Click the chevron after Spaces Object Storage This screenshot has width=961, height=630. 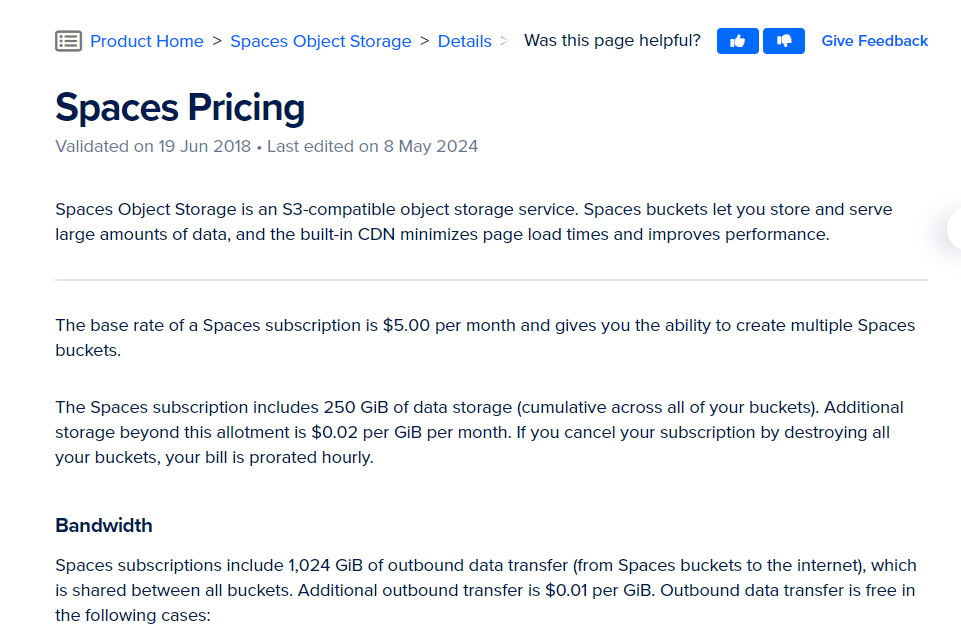click(425, 41)
